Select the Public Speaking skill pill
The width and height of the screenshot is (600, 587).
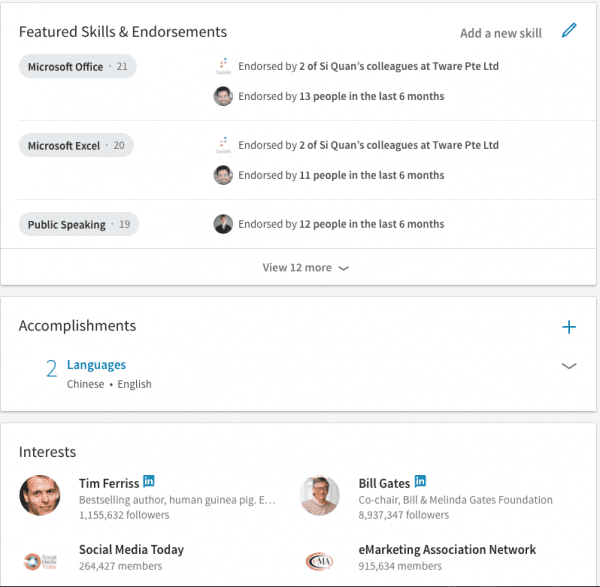pyautogui.click(x=79, y=224)
